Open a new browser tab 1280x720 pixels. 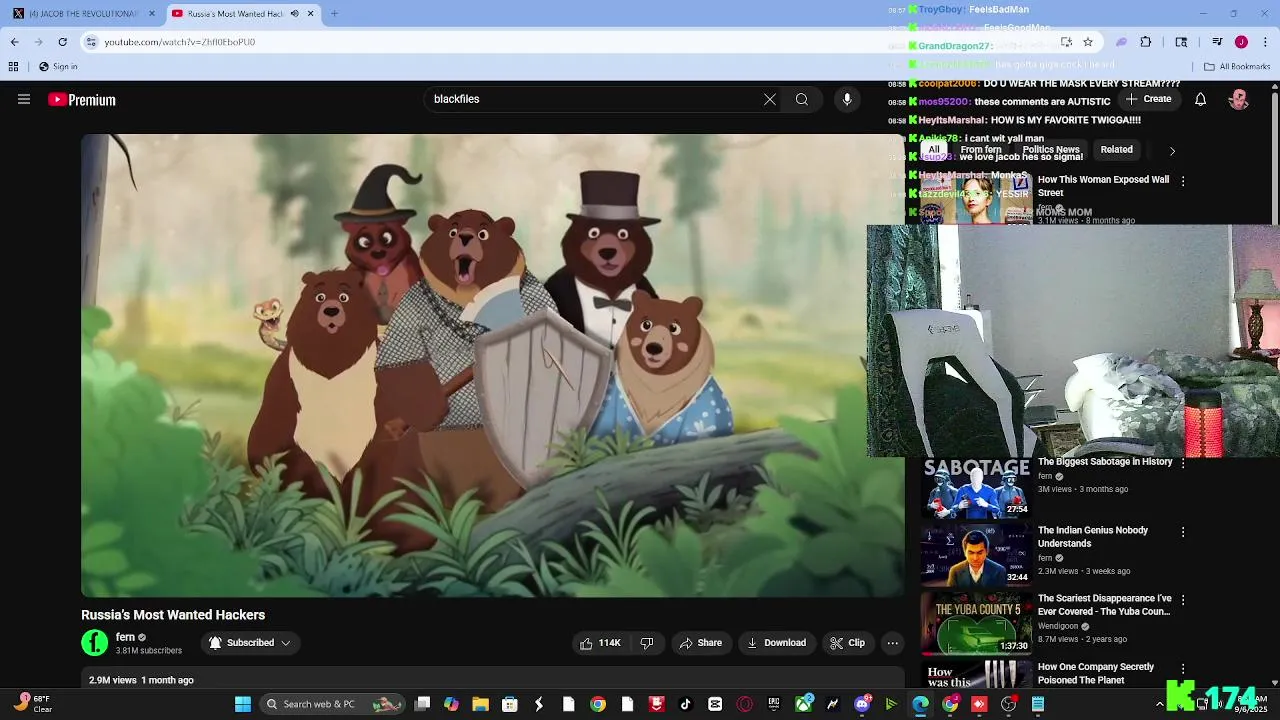click(x=334, y=13)
